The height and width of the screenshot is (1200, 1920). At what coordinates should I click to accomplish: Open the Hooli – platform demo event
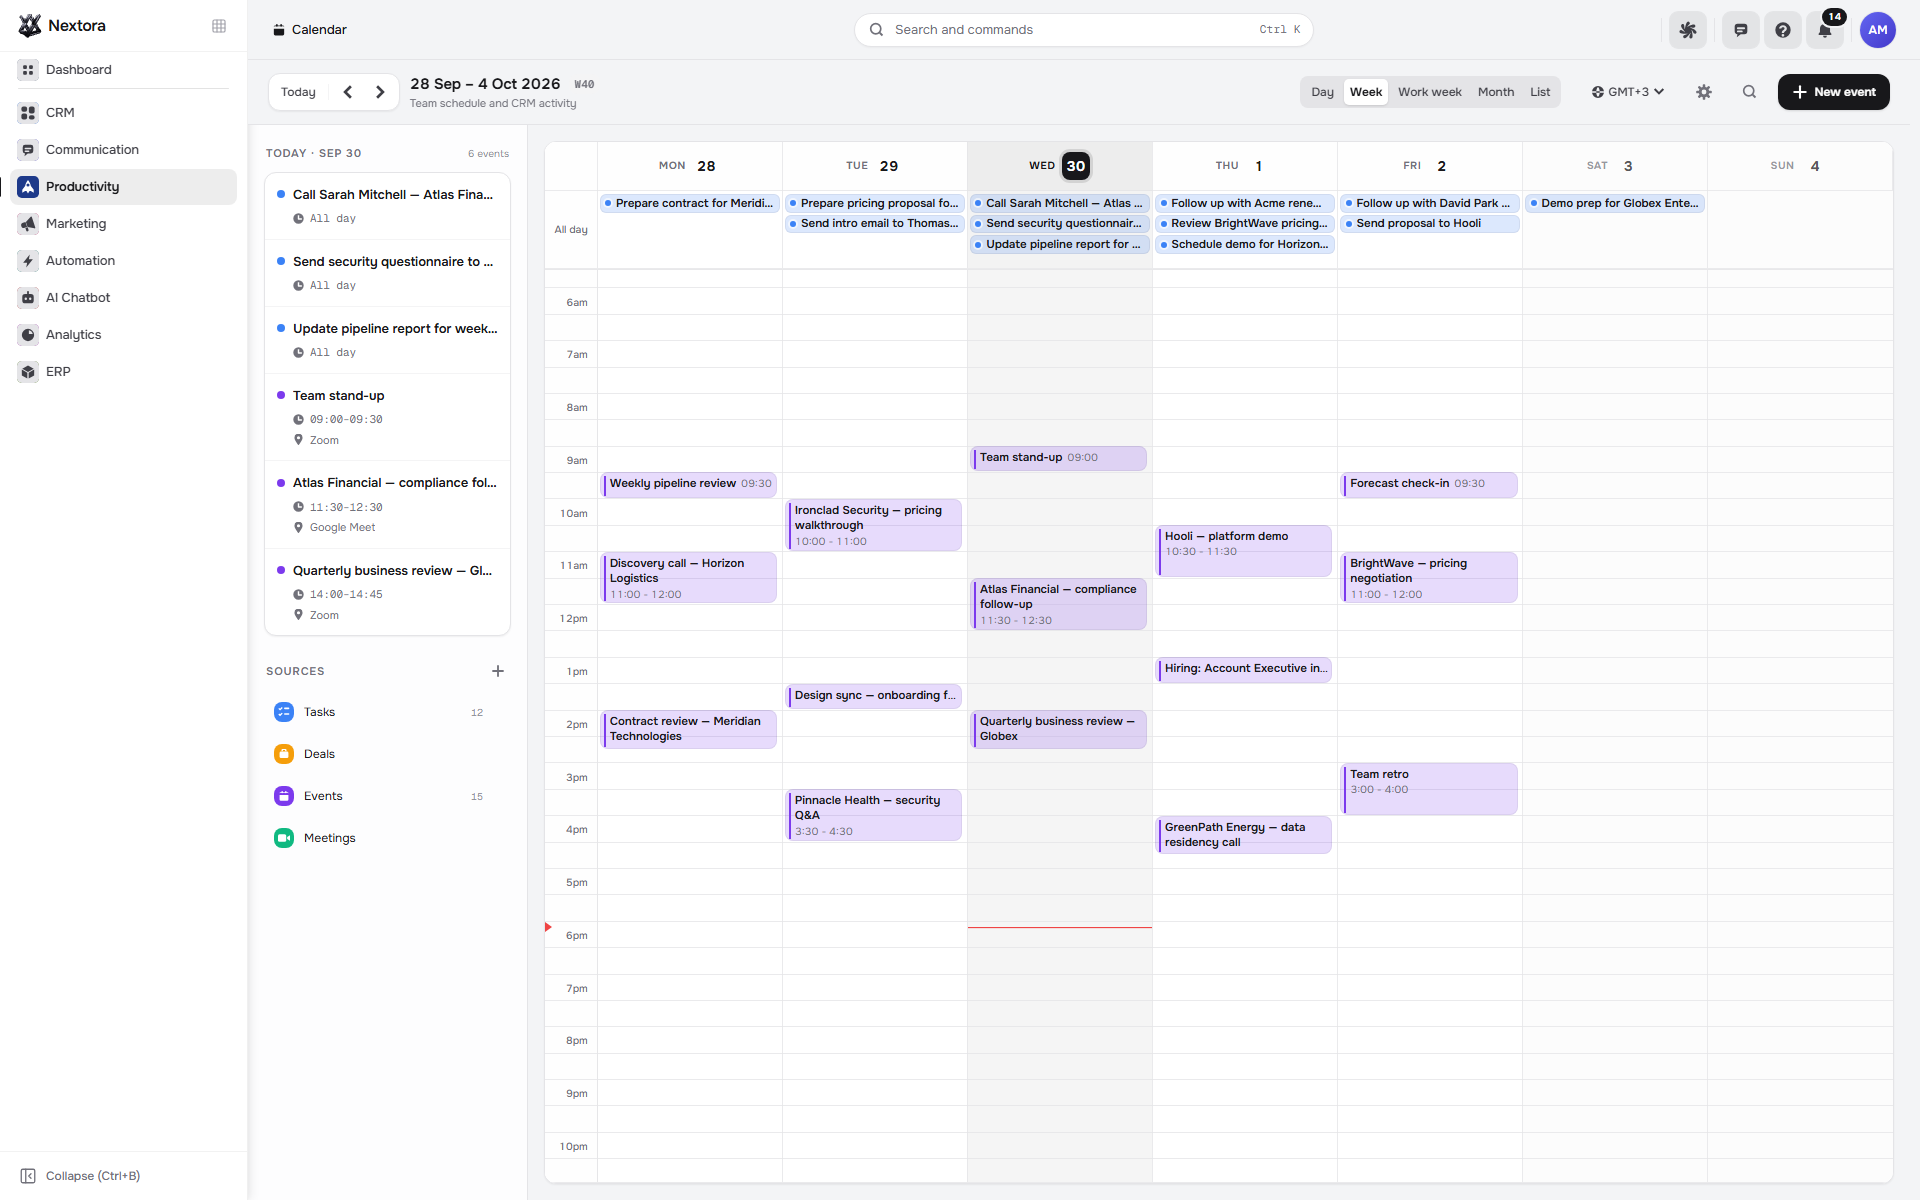click(1244, 551)
